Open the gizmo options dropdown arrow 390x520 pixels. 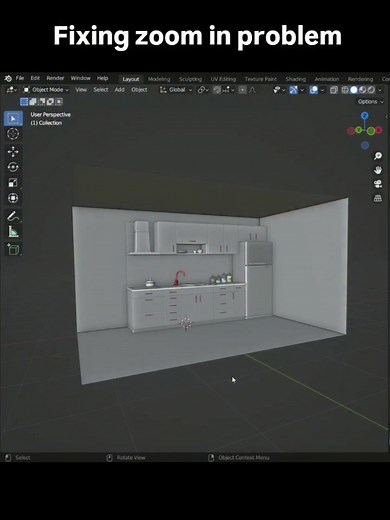[x=302, y=90]
